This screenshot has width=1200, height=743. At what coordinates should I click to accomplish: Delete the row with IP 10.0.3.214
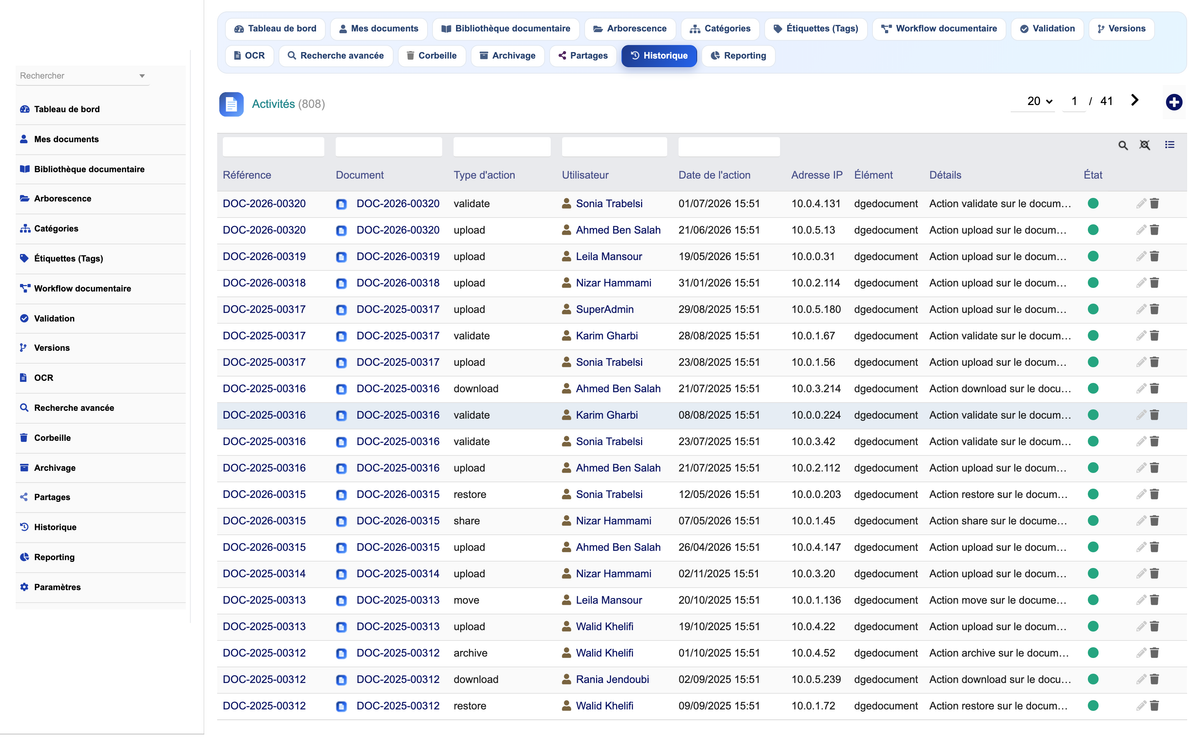(1154, 389)
